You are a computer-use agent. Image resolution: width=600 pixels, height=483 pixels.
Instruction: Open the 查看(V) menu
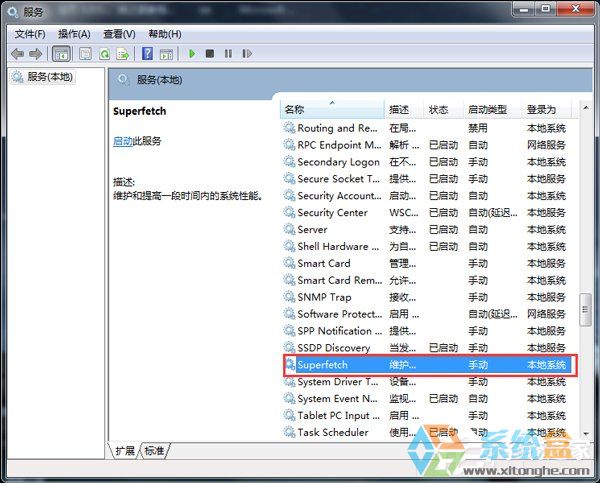(x=119, y=34)
